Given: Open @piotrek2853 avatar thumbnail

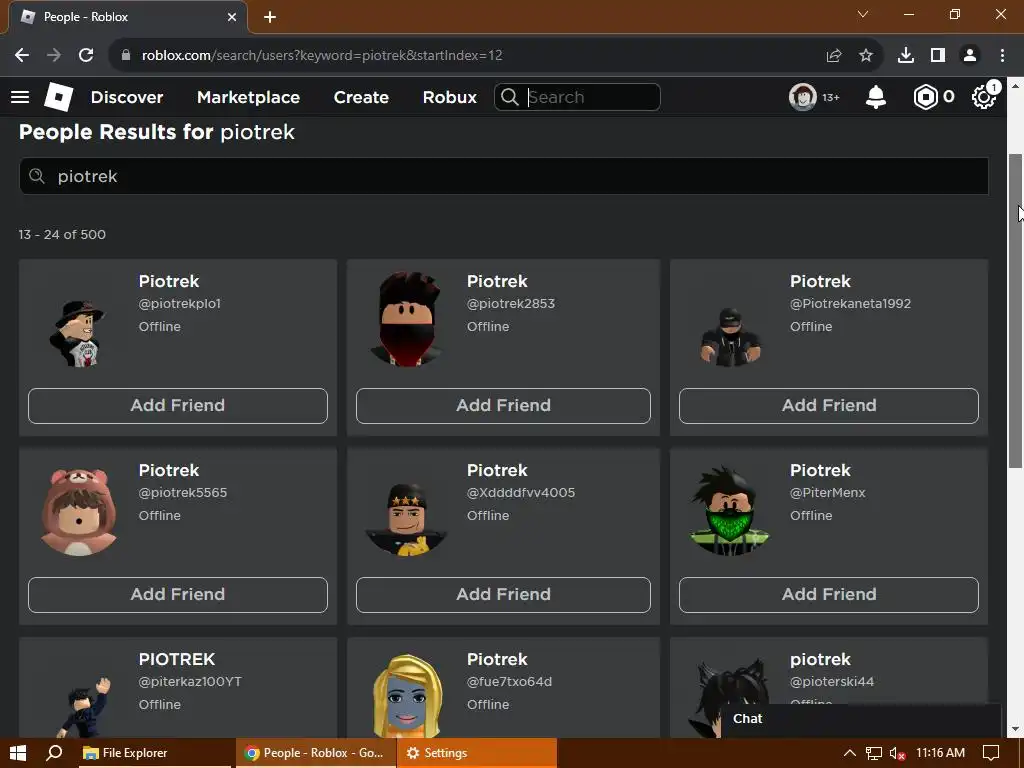Looking at the screenshot, I should (407, 319).
